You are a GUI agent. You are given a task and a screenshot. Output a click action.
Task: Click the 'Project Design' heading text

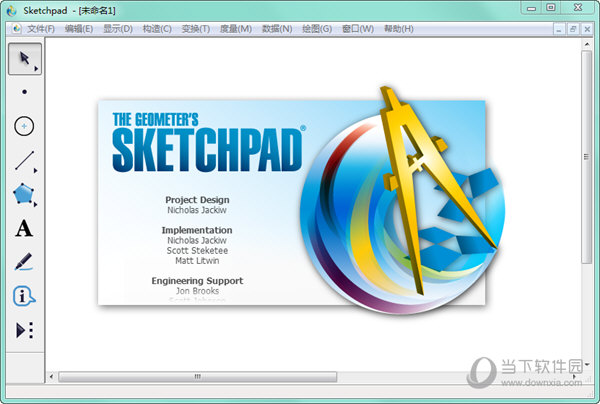coord(197,200)
